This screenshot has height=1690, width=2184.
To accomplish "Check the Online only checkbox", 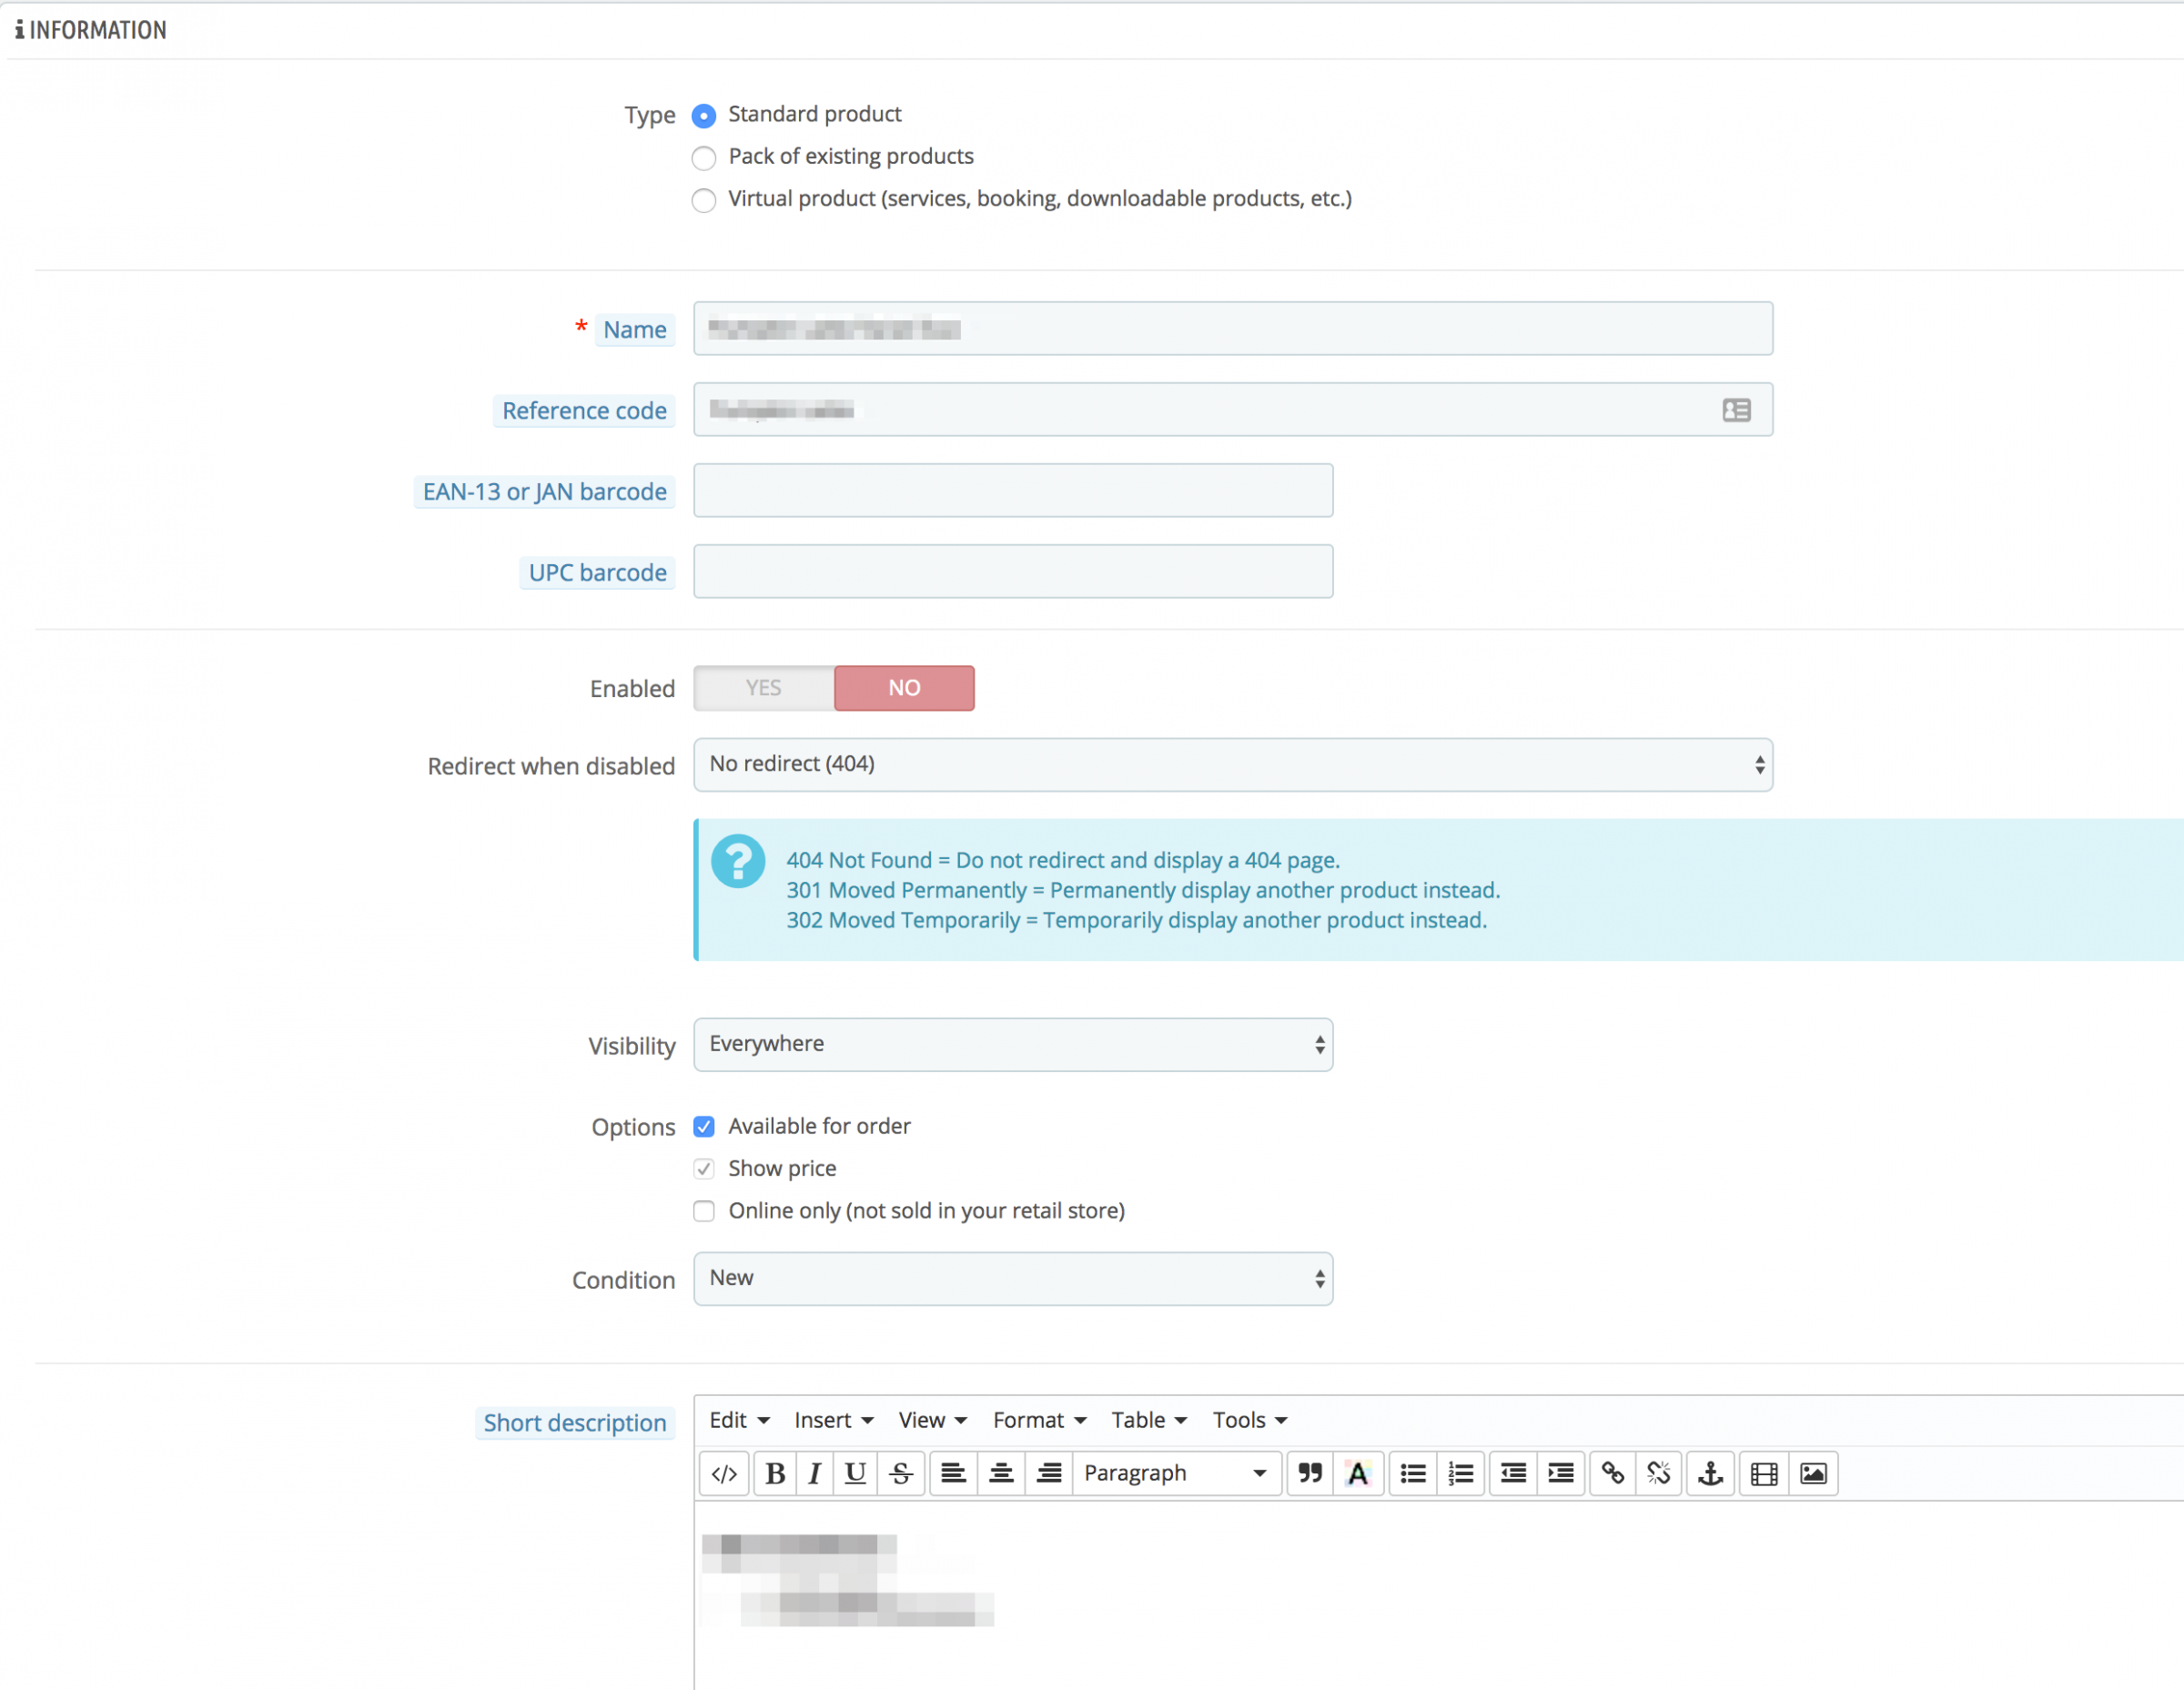I will (704, 1211).
